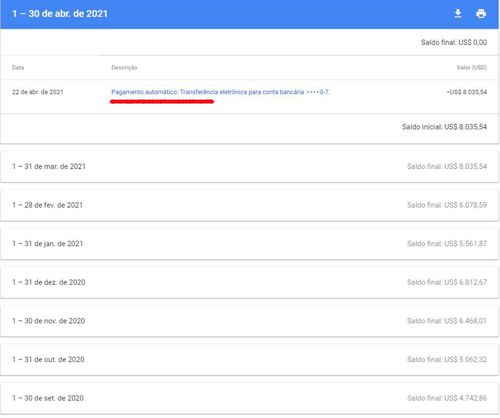
Task: Expand the 1 – 31 de jan. de 2021 period
Action: [249, 244]
